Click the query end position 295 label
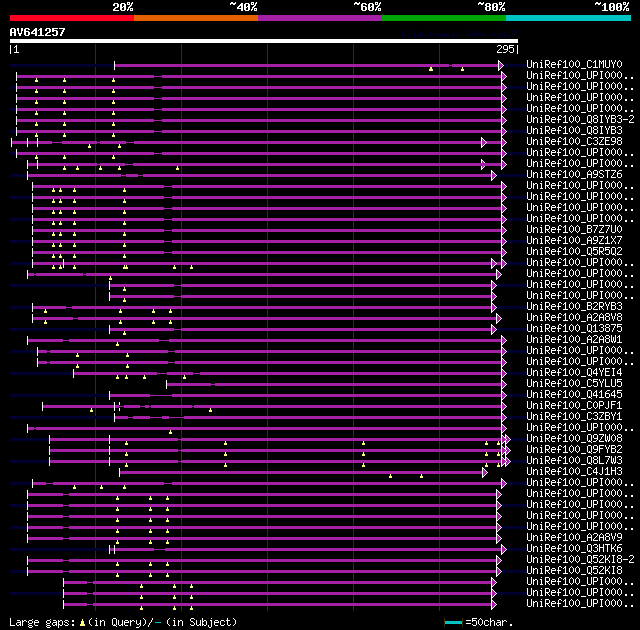The image size is (640, 630). (505, 49)
